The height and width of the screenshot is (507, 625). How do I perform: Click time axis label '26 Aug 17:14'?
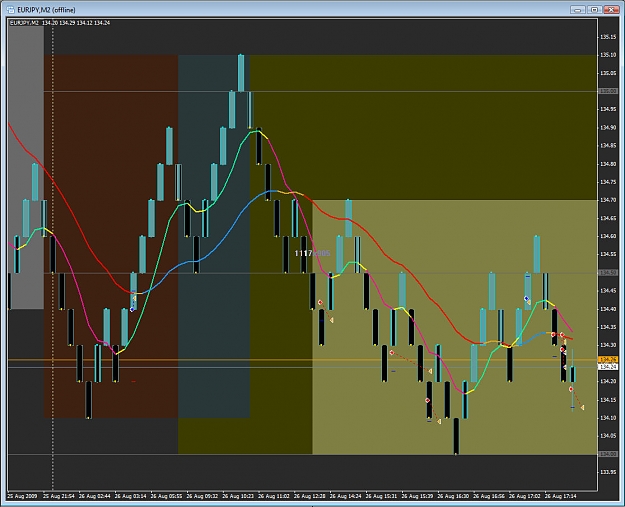[x=561, y=496]
